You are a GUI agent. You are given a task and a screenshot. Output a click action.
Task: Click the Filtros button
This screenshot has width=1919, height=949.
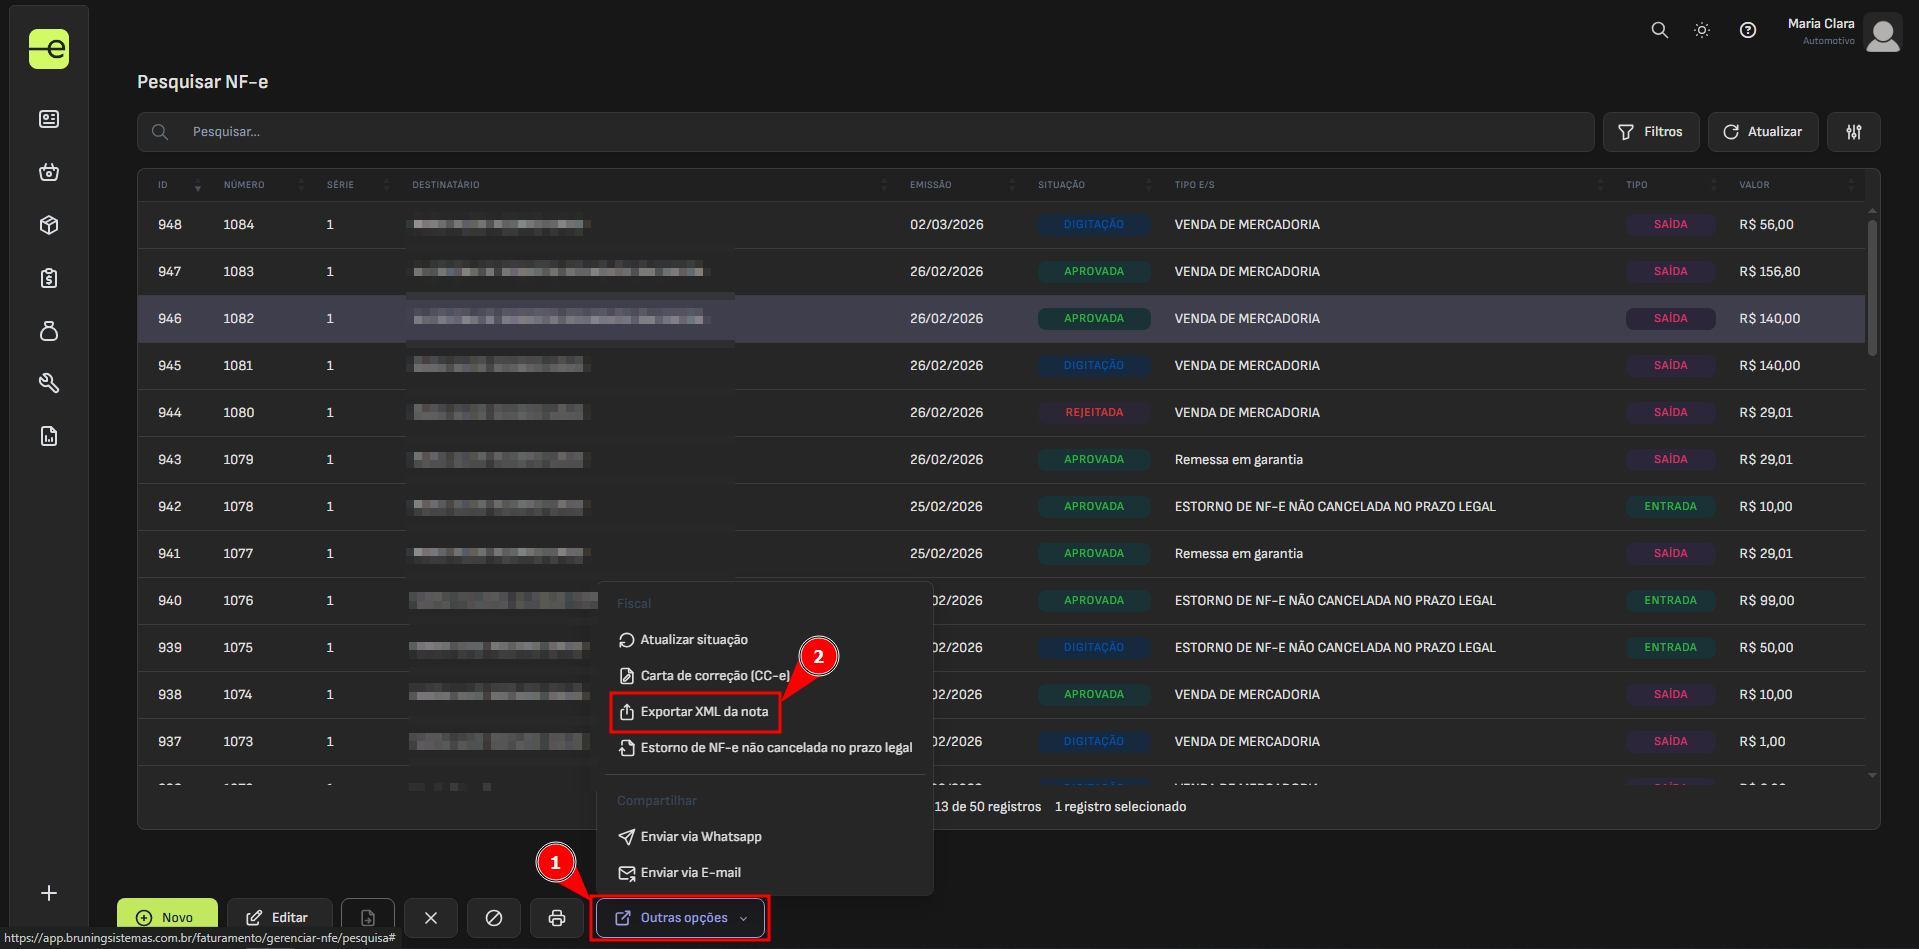[1650, 132]
